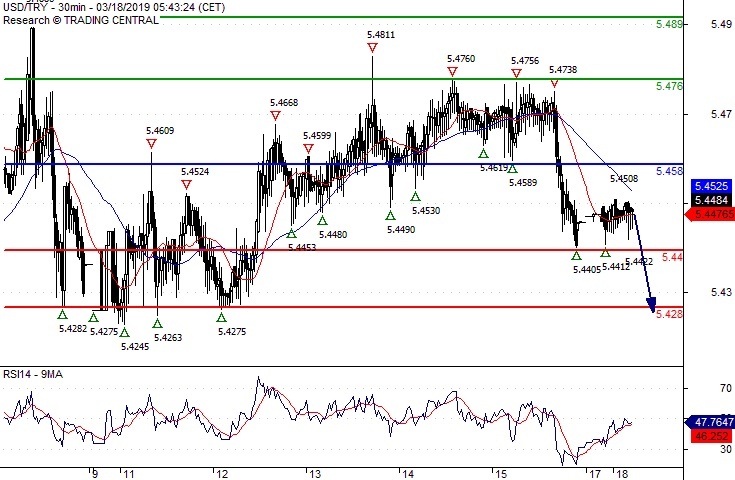Click the 5.49 price axis tick
The image size is (735, 480).
pos(721,24)
